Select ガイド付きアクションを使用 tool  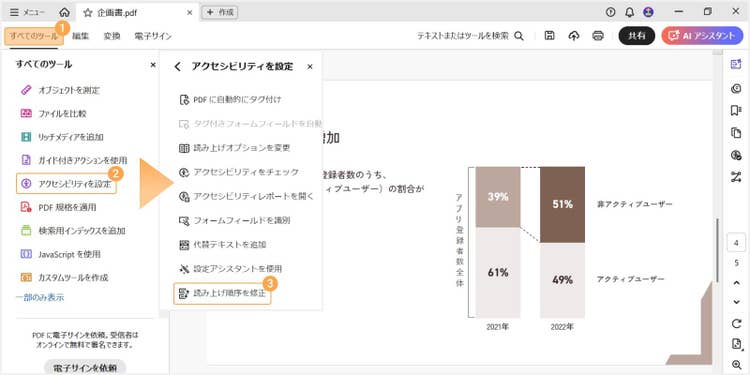[74, 160]
